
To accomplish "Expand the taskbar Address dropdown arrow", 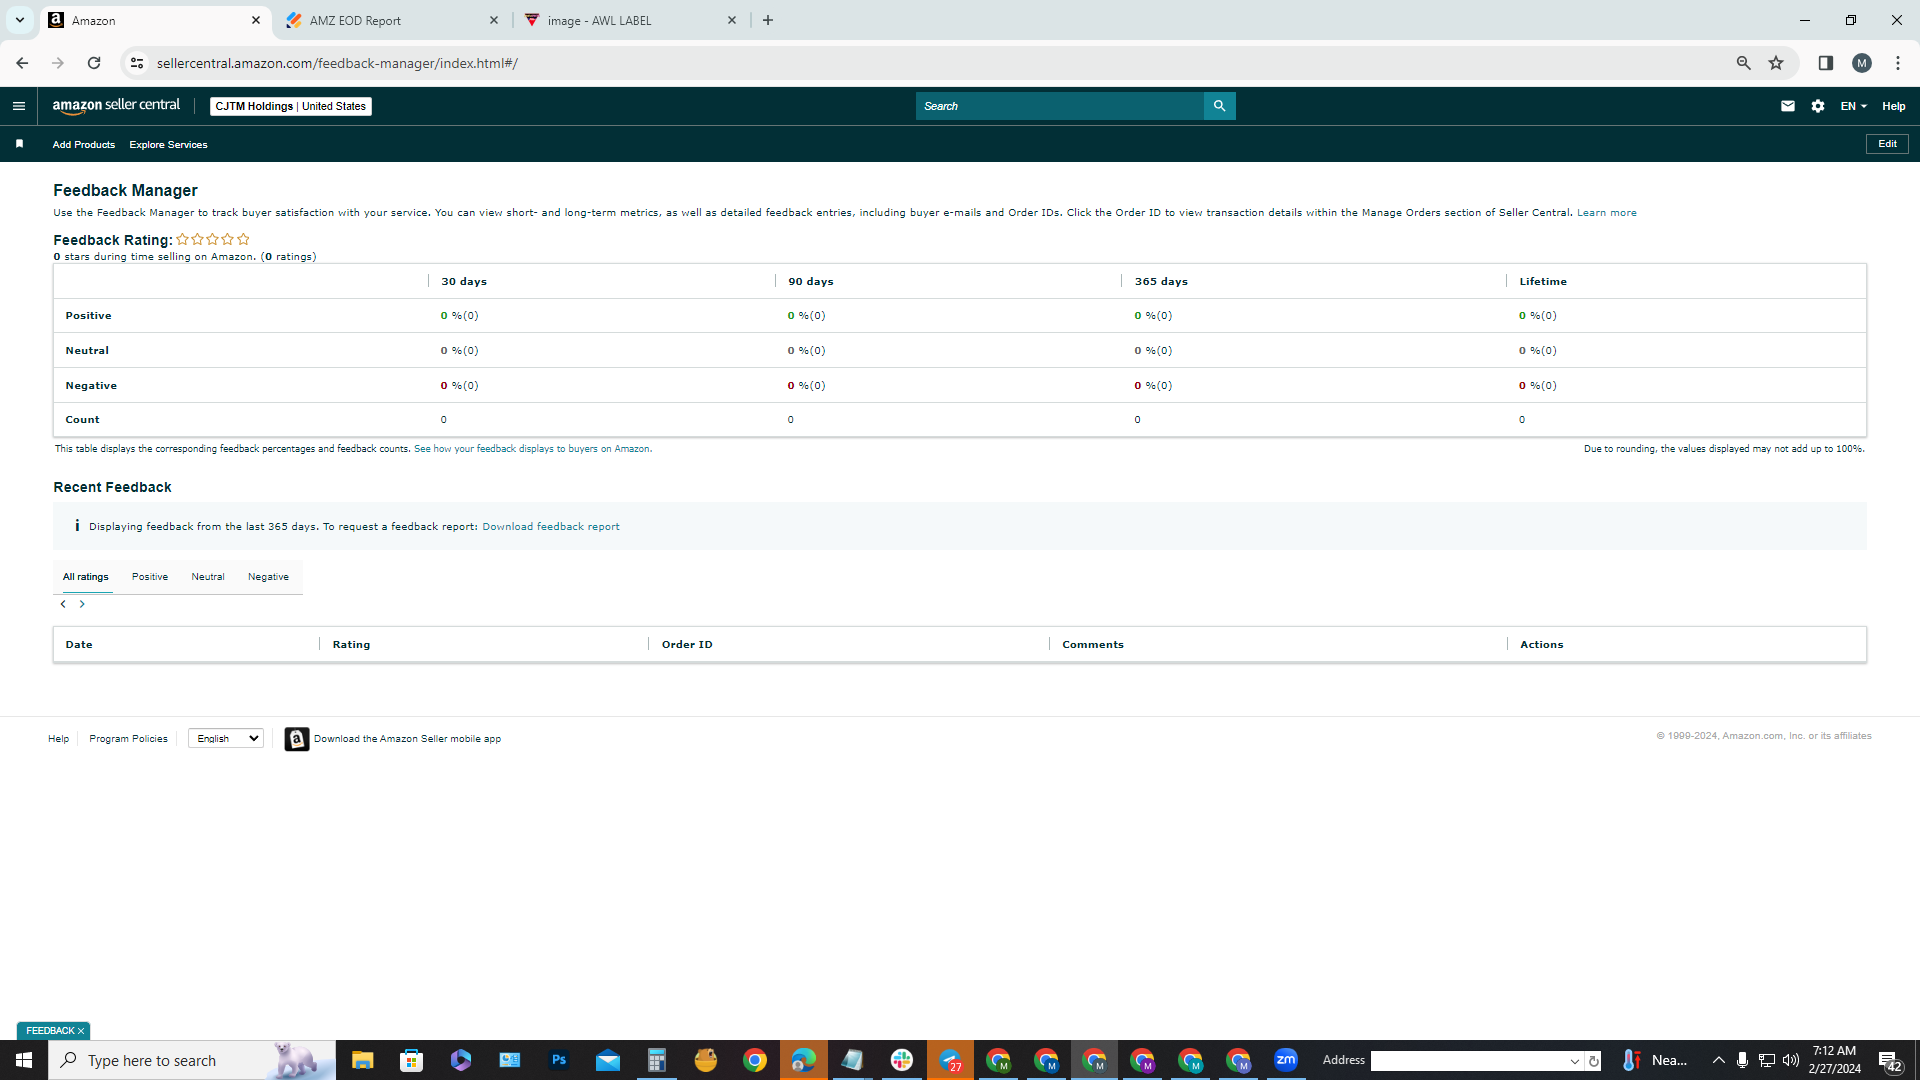I will [x=1575, y=1061].
